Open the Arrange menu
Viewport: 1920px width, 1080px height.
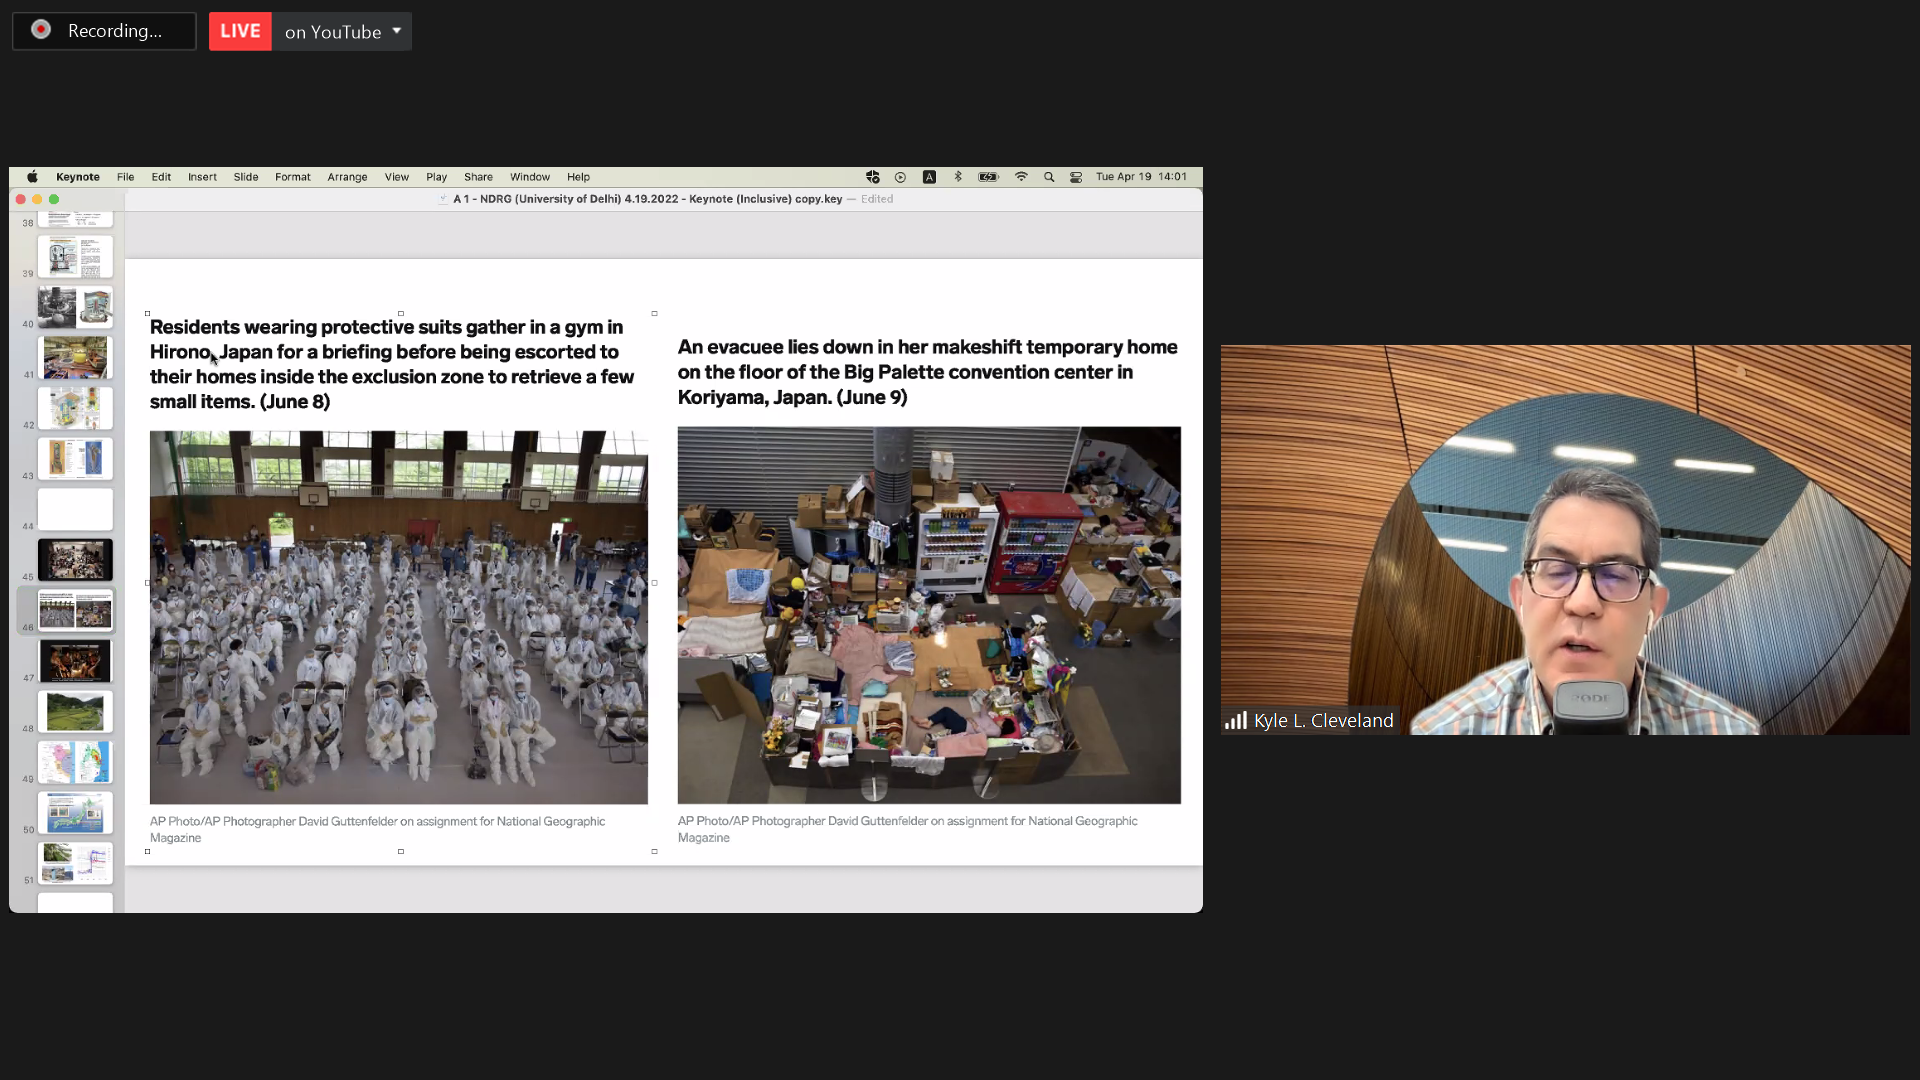347,177
